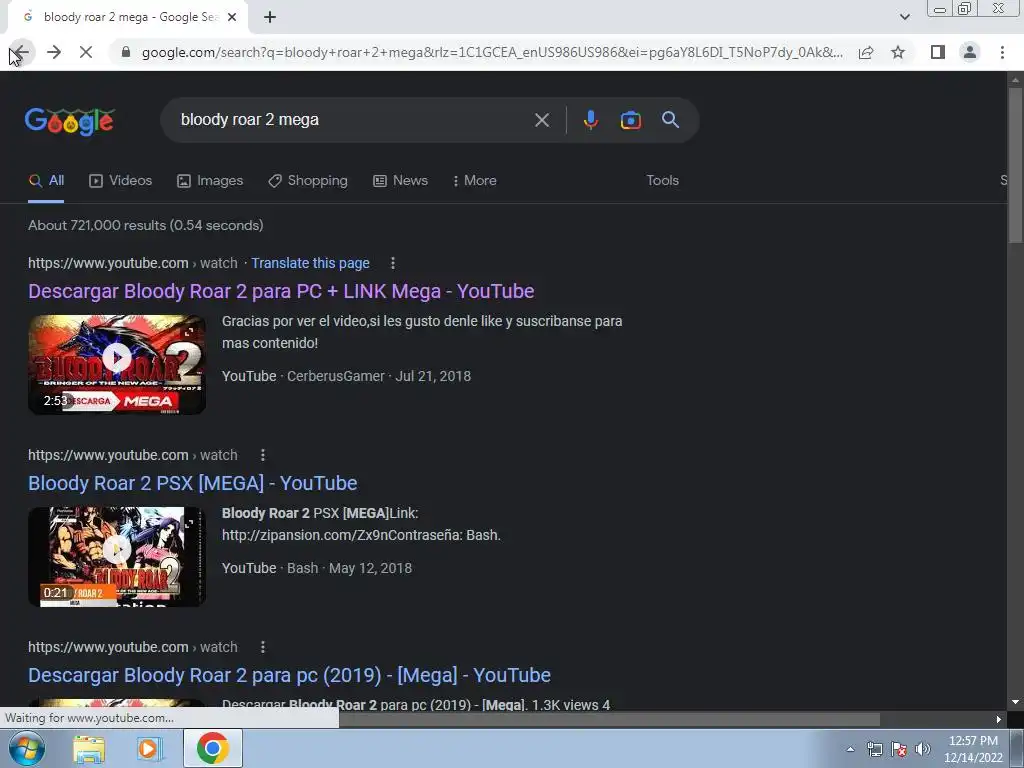Play the 2:53 Descarga Mega video thumbnail

point(117,364)
